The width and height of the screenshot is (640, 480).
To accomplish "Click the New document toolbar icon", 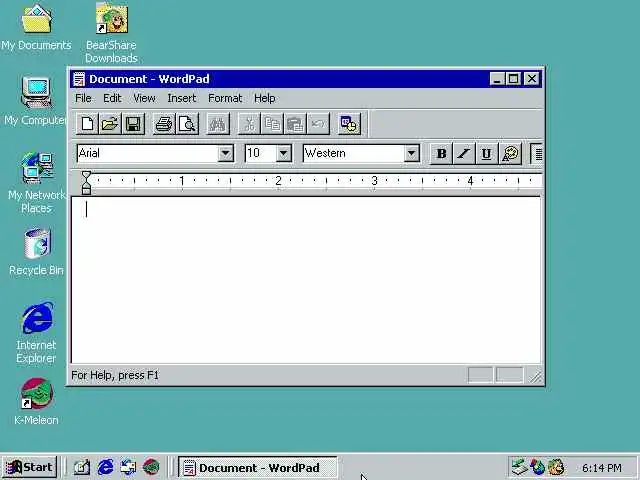I will pos(87,124).
